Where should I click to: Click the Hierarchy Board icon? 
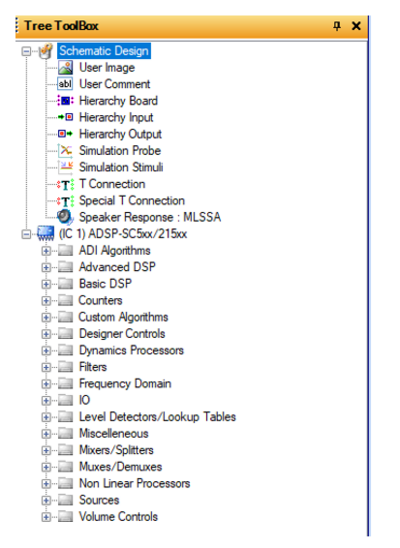[65, 101]
